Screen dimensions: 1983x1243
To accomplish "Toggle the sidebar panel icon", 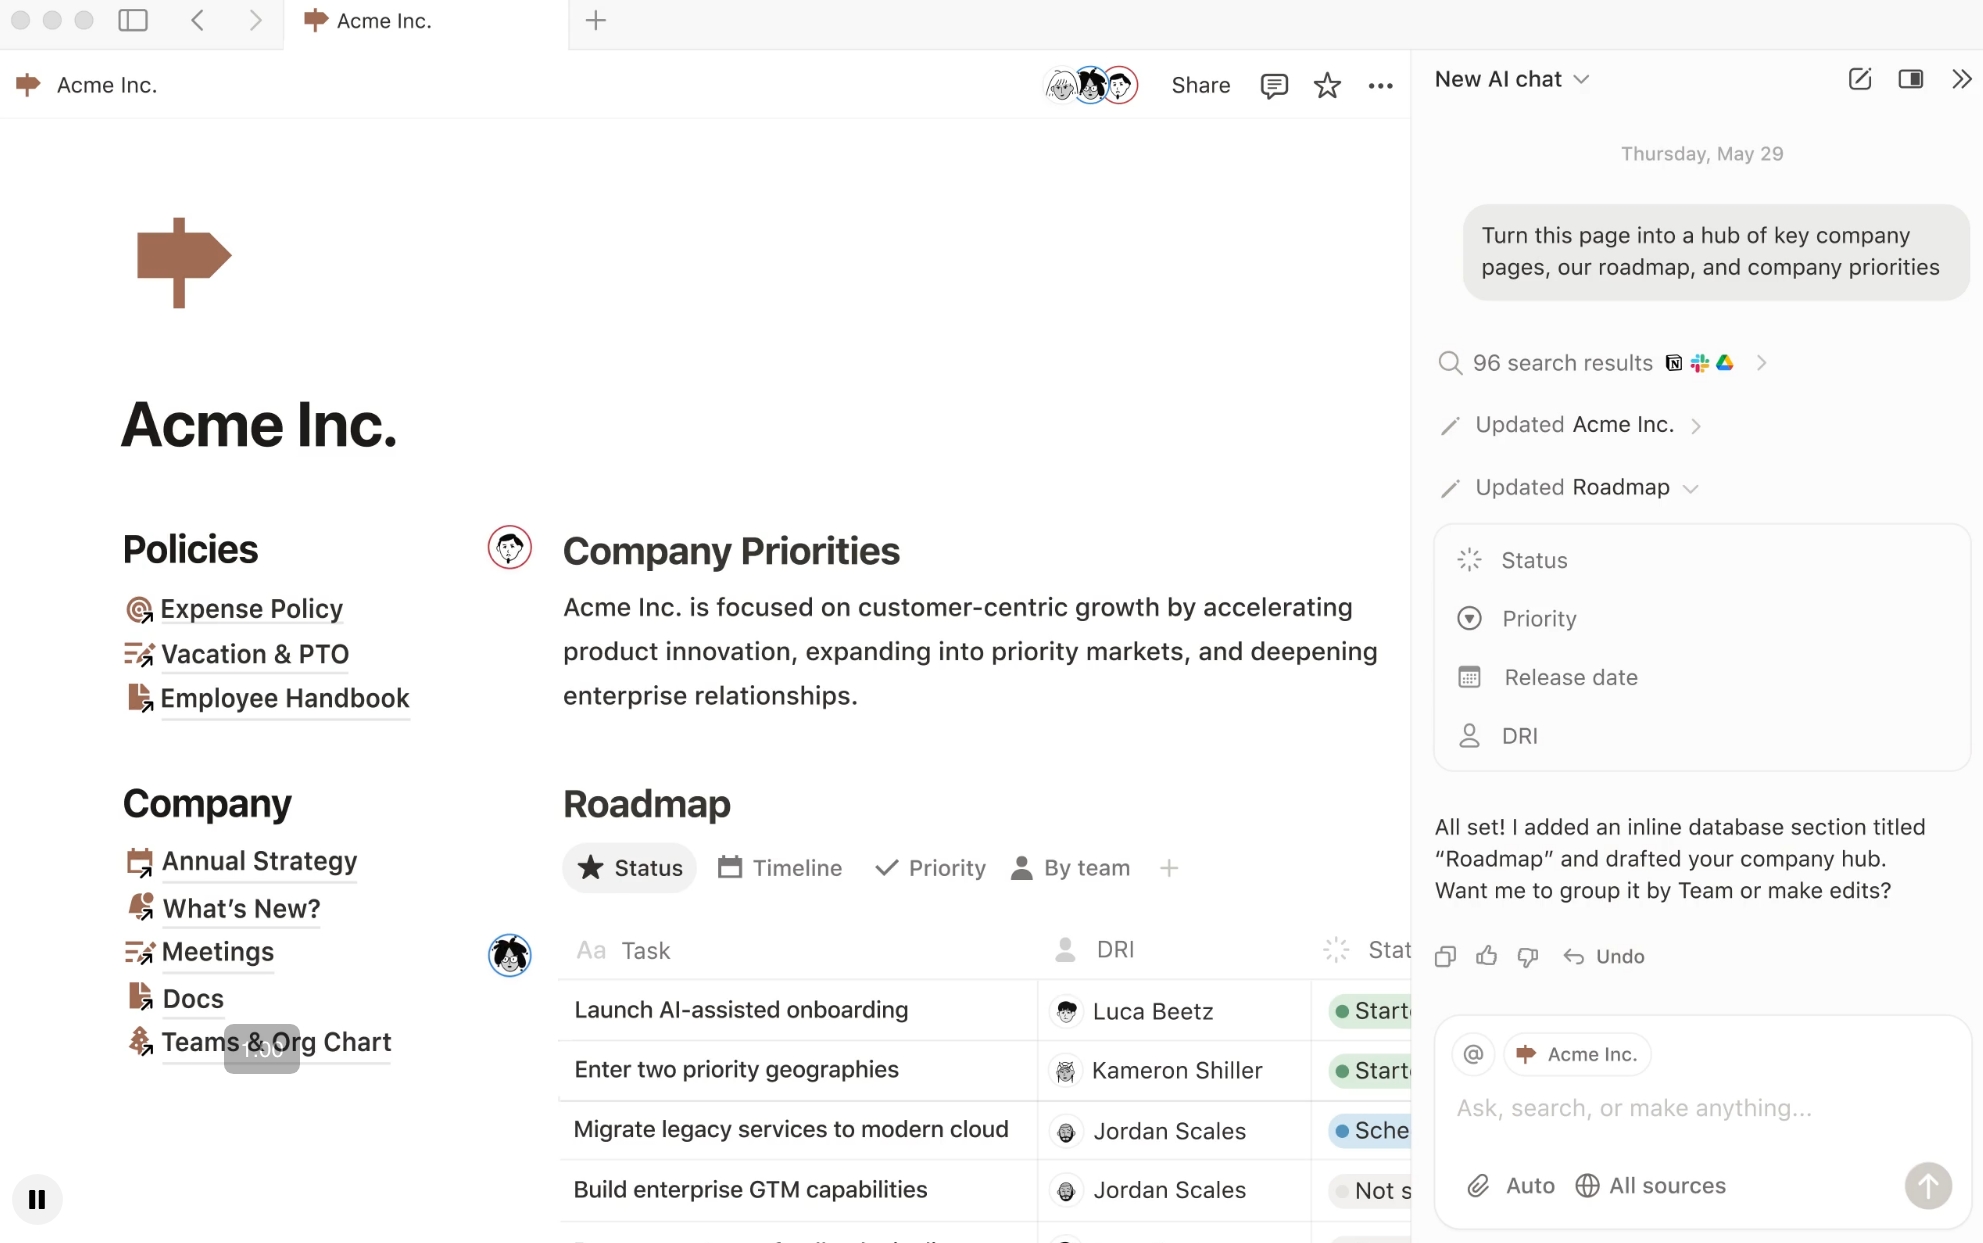I will pos(133,20).
